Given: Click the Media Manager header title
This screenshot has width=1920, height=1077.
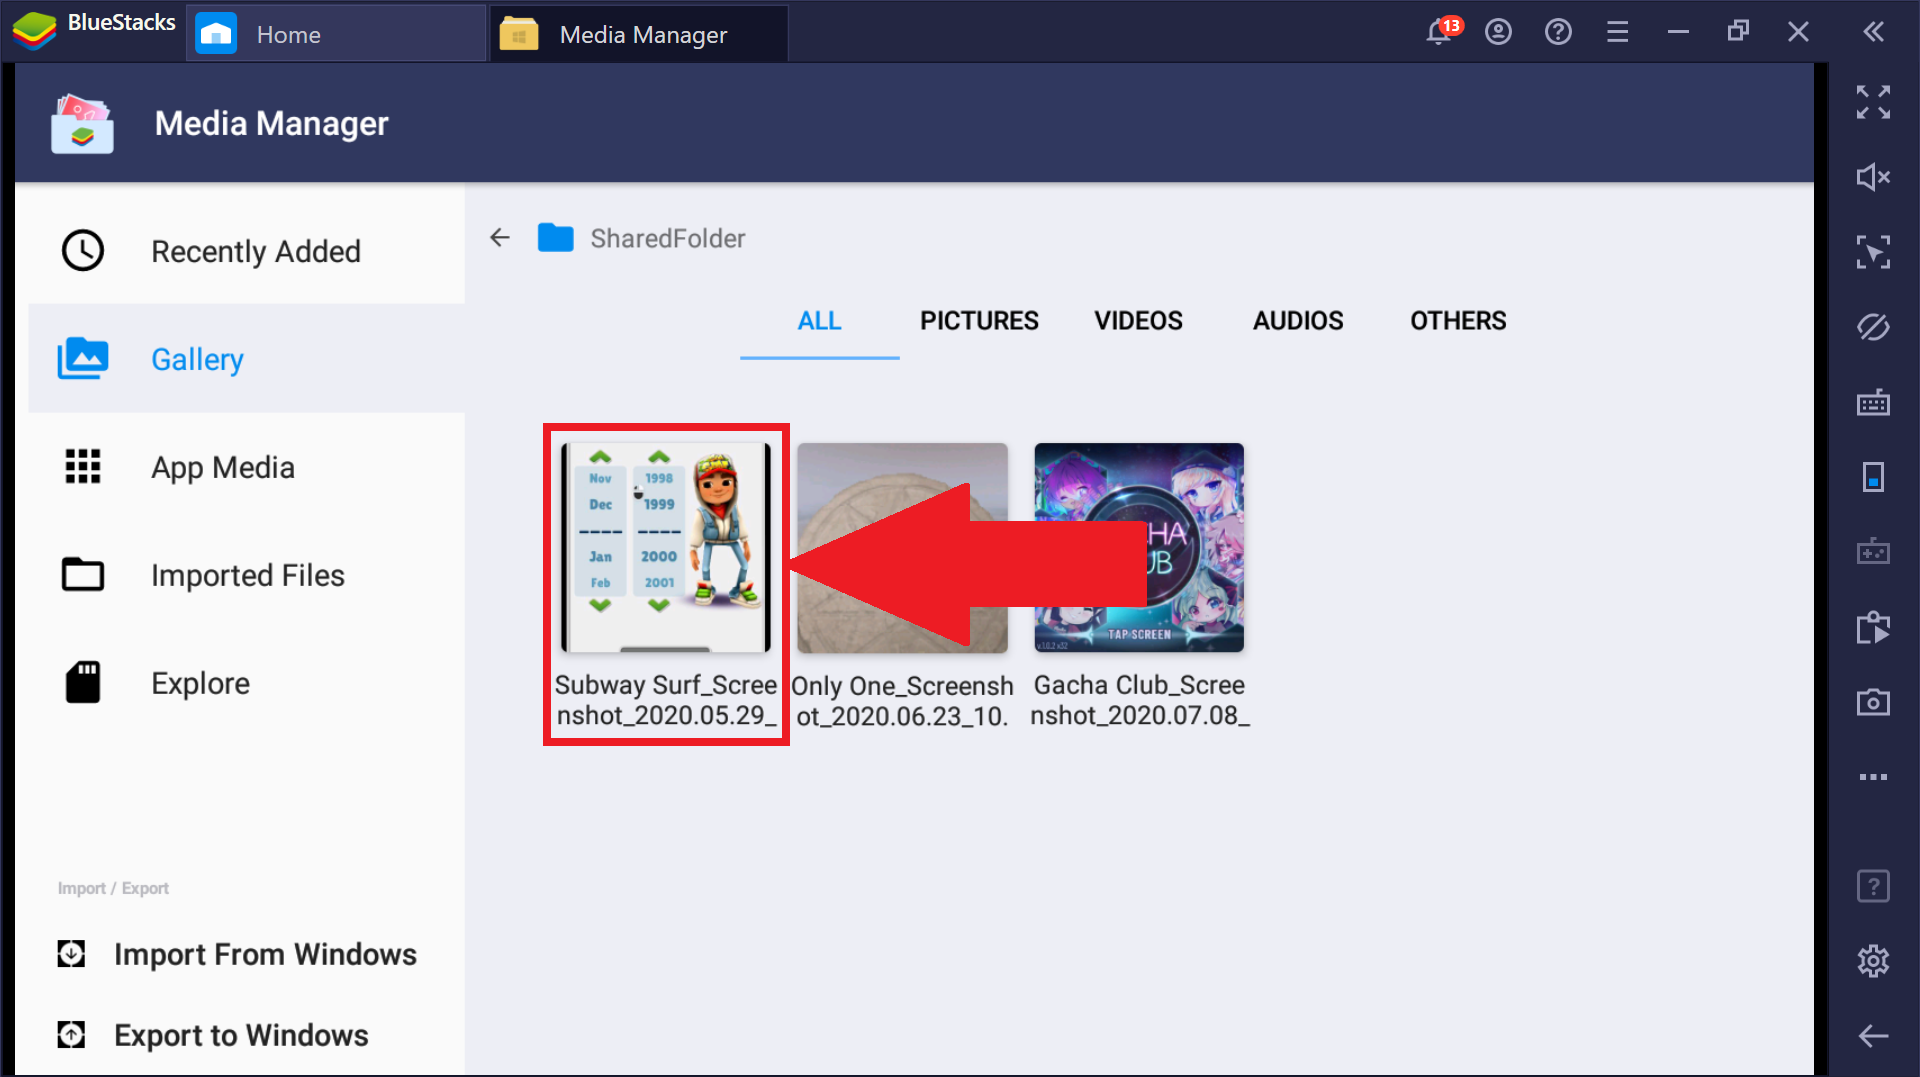Looking at the screenshot, I should click(x=271, y=124).
